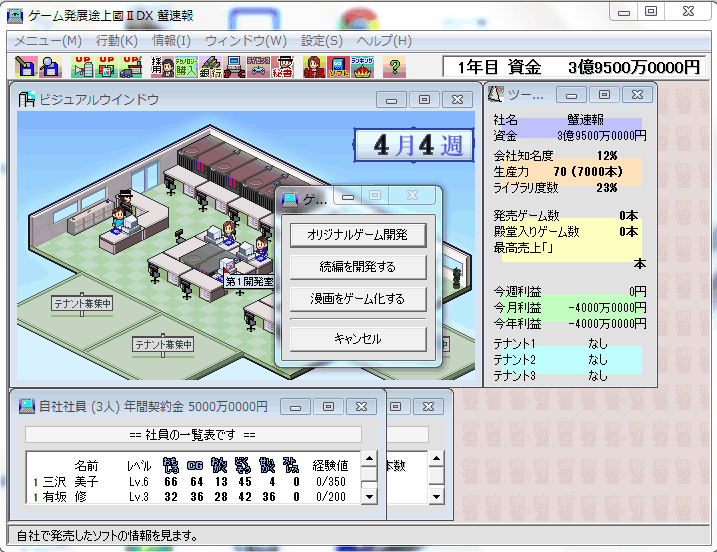Click the 4月4週 date display
The height and width of the screenshot is (552, 717).
click(x=414, y=145)
